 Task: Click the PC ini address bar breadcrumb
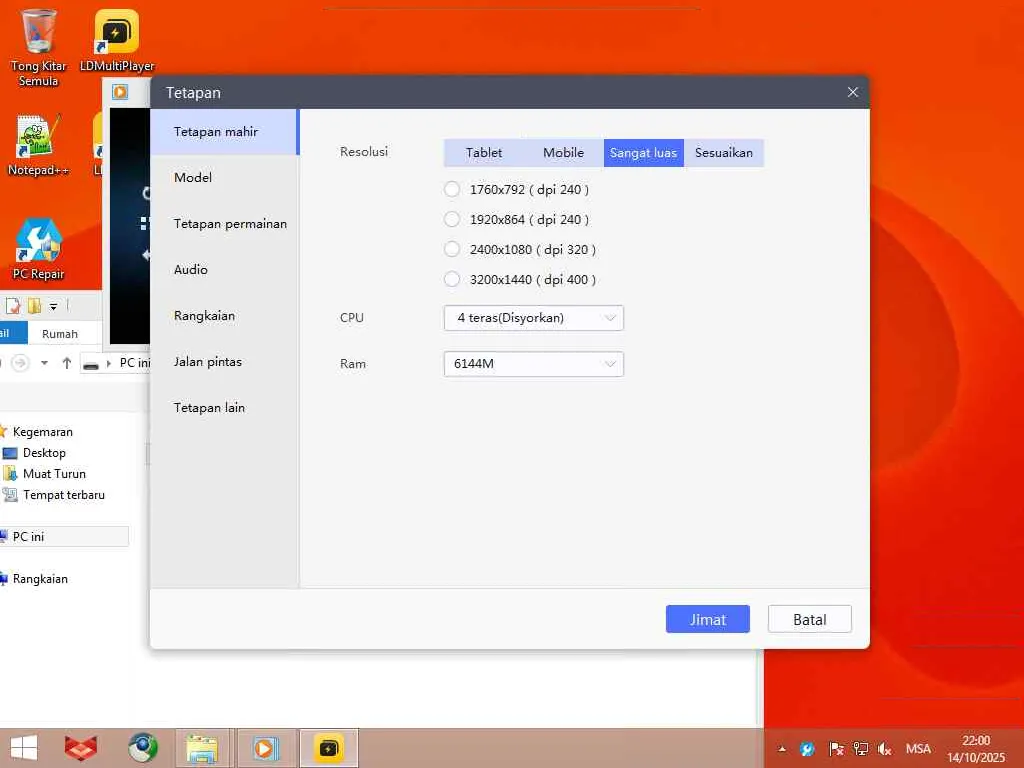click(x=135, y=362)
